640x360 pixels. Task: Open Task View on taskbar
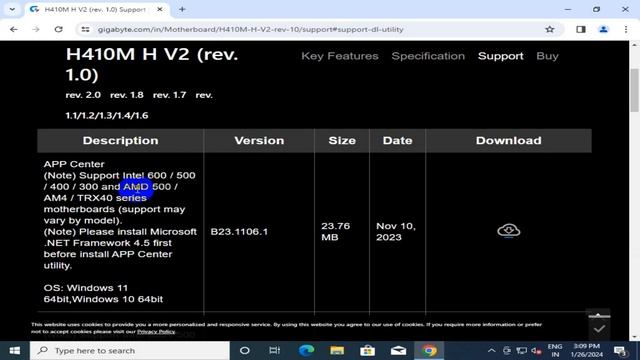(x=275, y=351)
